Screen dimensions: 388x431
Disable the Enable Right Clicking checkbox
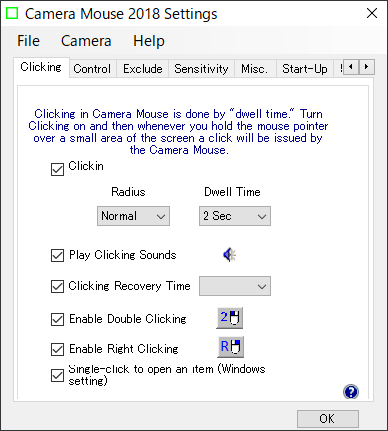coord(57,349)
